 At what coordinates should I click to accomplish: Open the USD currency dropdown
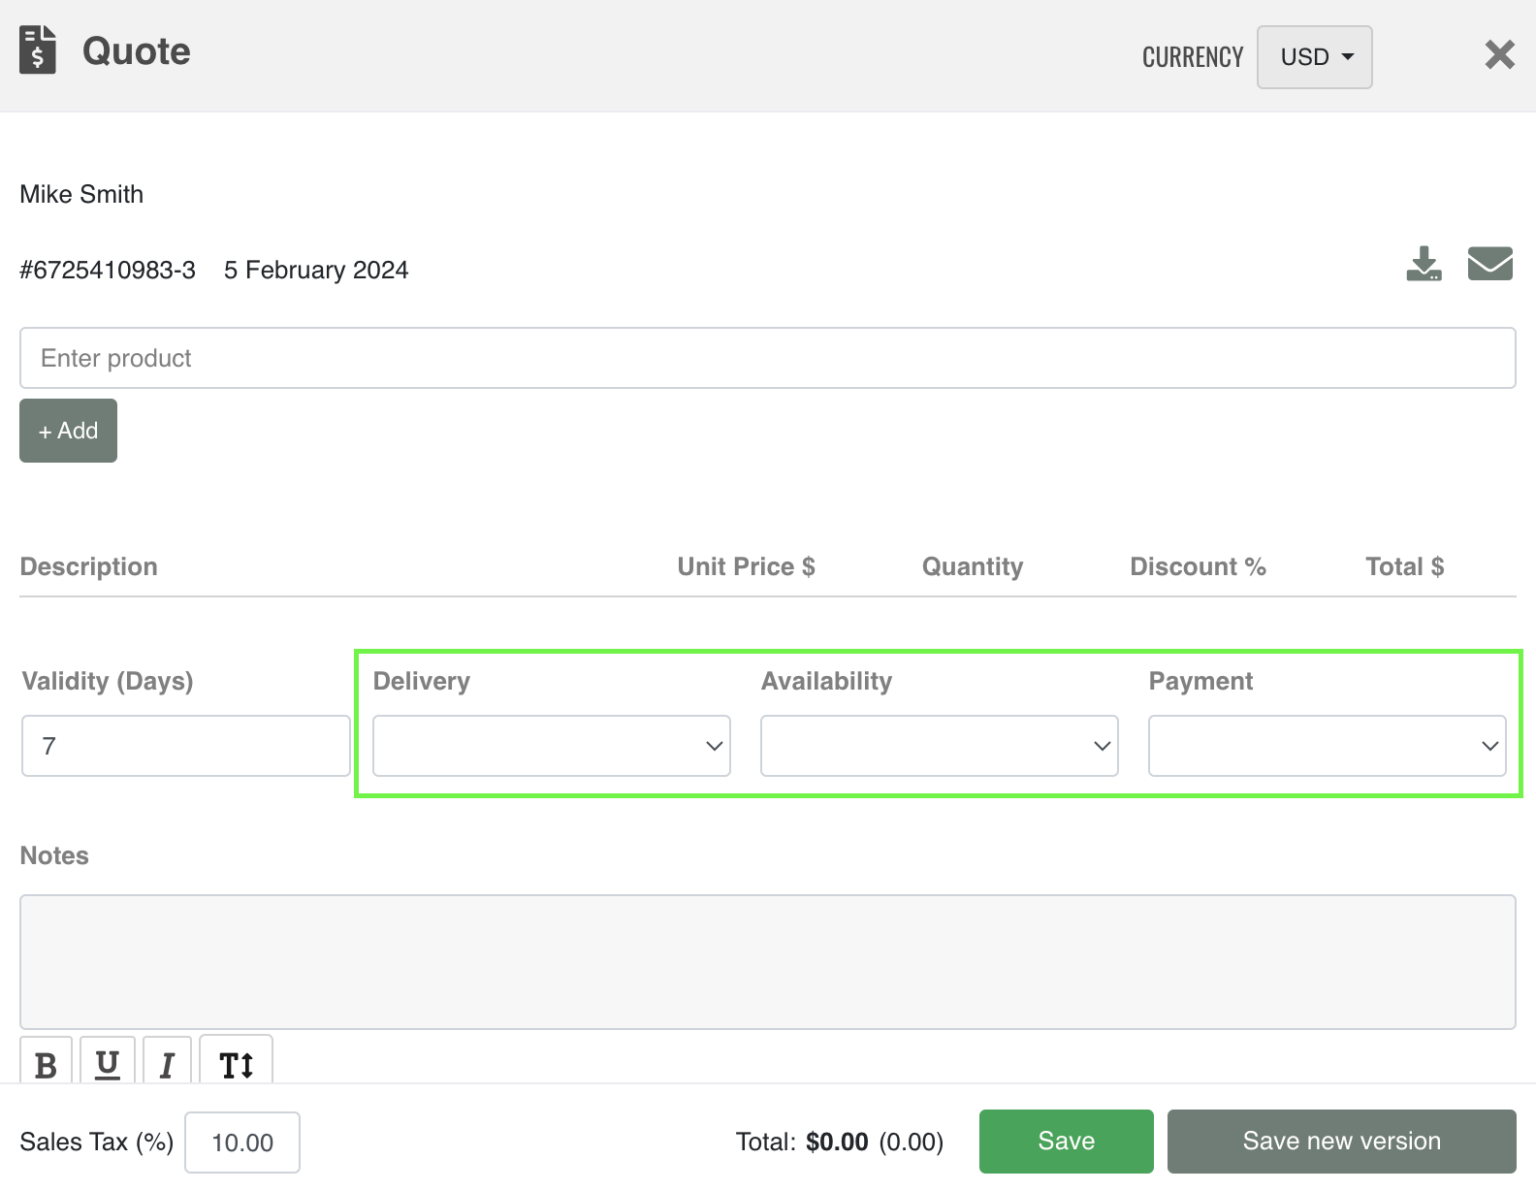(1314, 57)
